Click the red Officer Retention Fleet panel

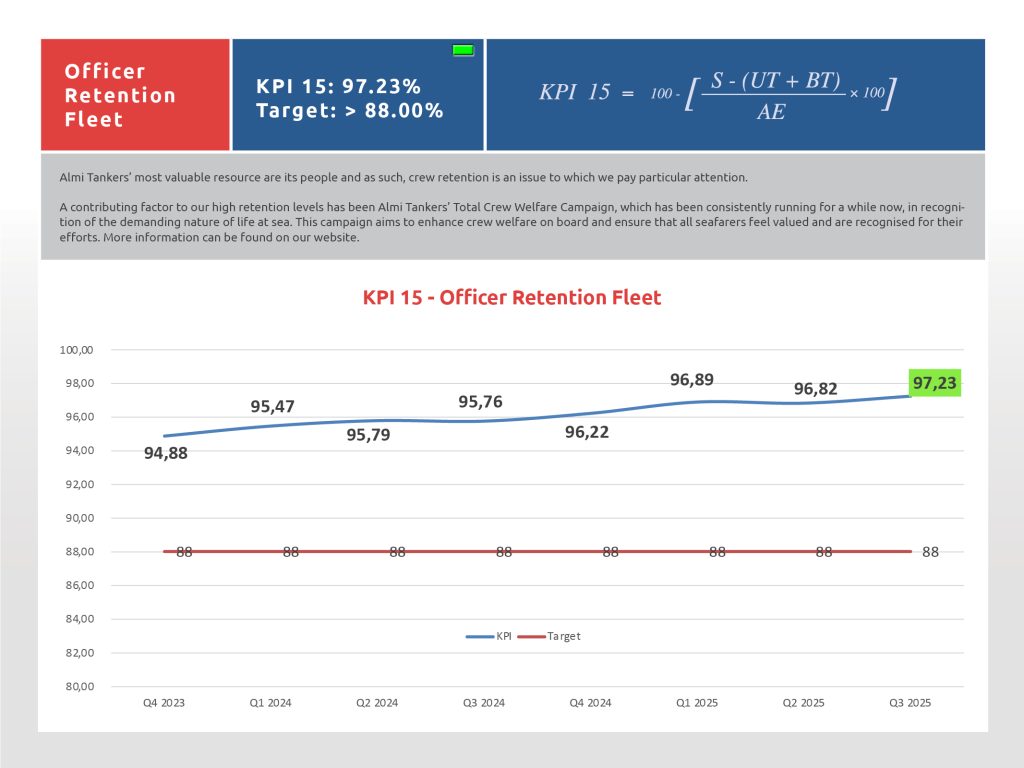(x=135, y=95)
